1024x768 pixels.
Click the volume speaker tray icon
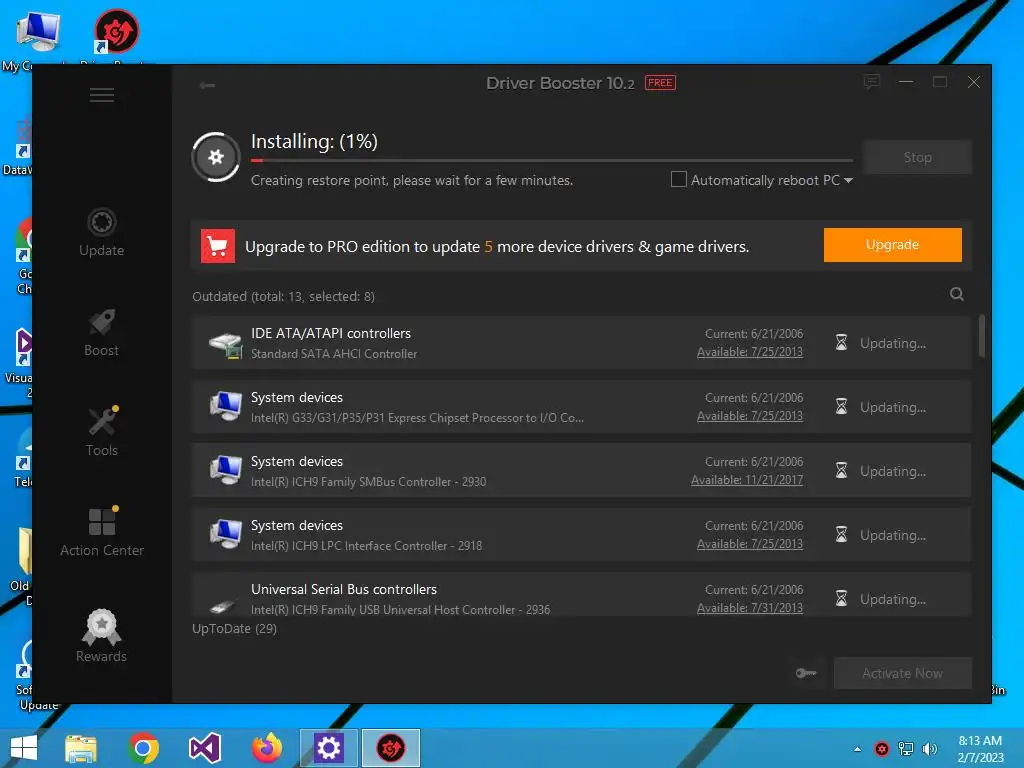coord(929,749)
